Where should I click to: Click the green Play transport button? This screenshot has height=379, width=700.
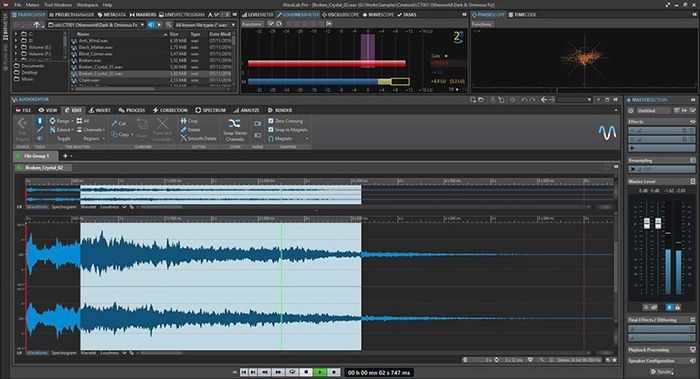coord(320,372)
